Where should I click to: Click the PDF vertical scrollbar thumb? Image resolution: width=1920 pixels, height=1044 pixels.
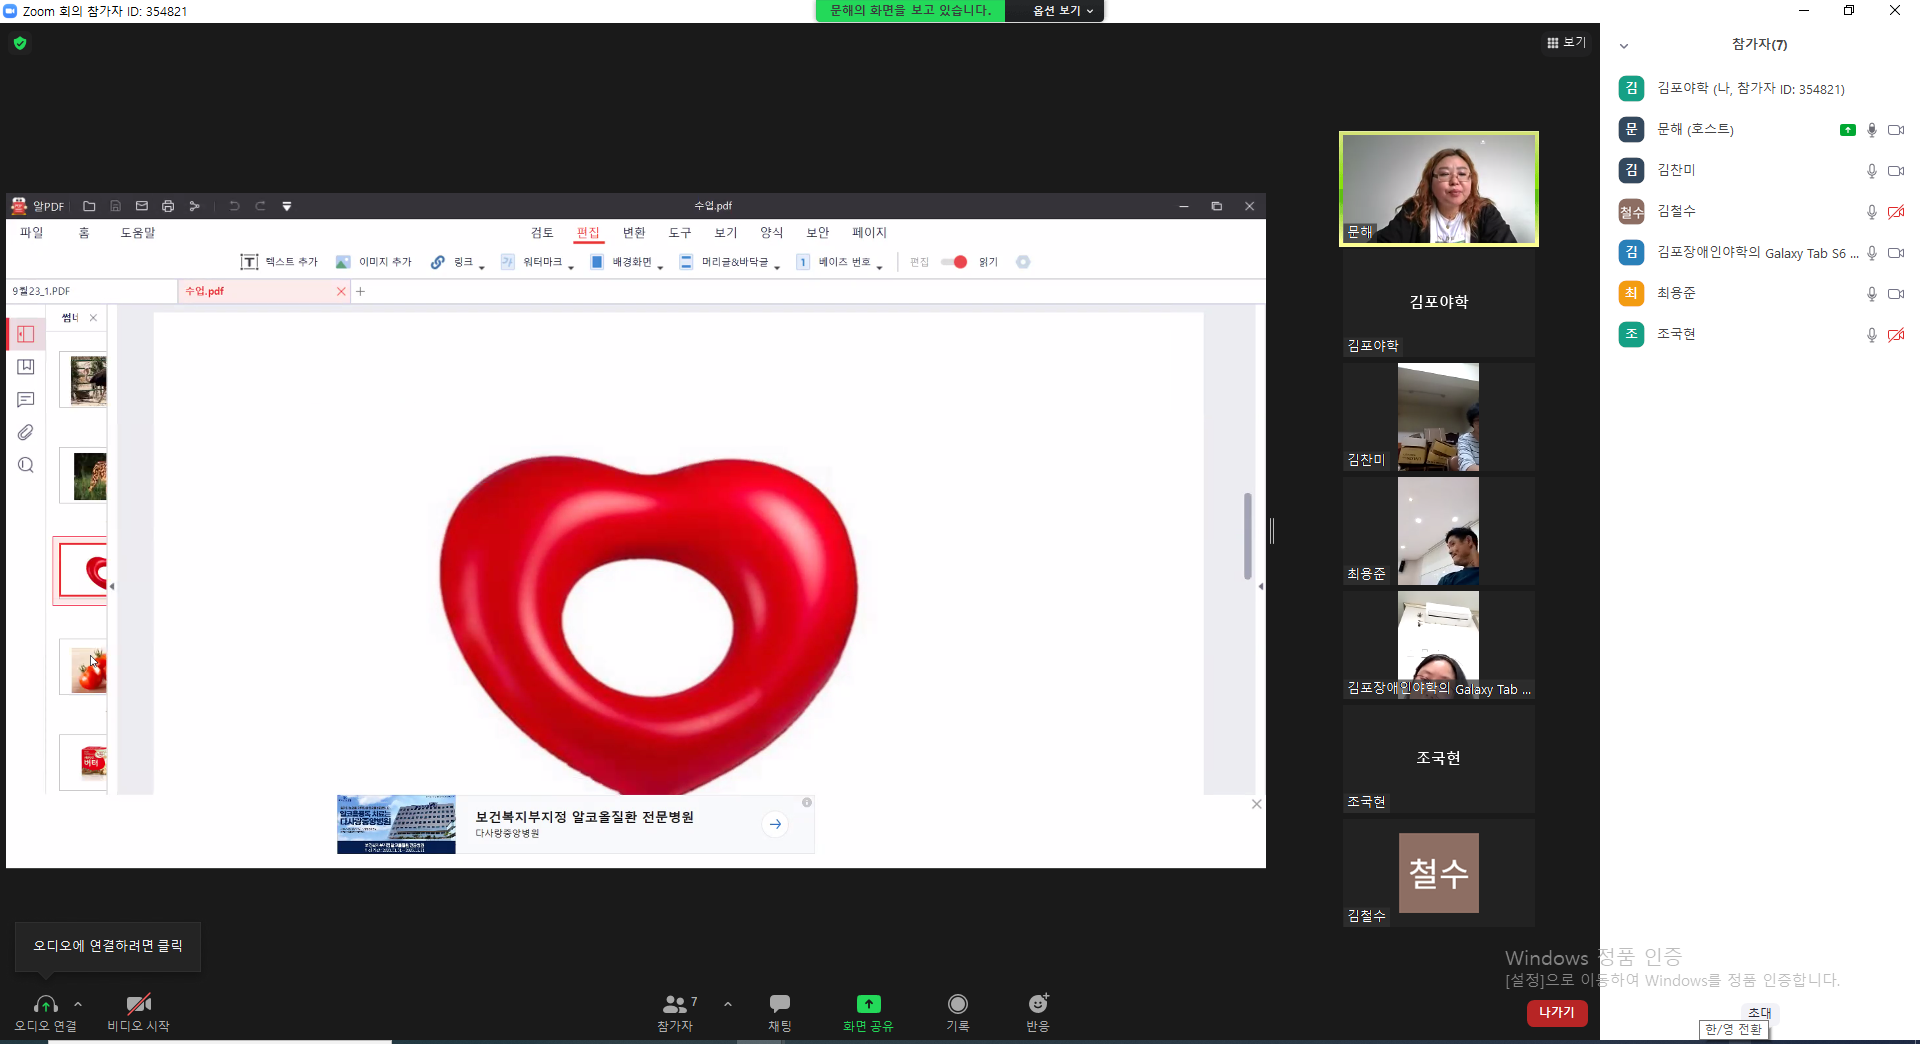(x=1248, y=535)
